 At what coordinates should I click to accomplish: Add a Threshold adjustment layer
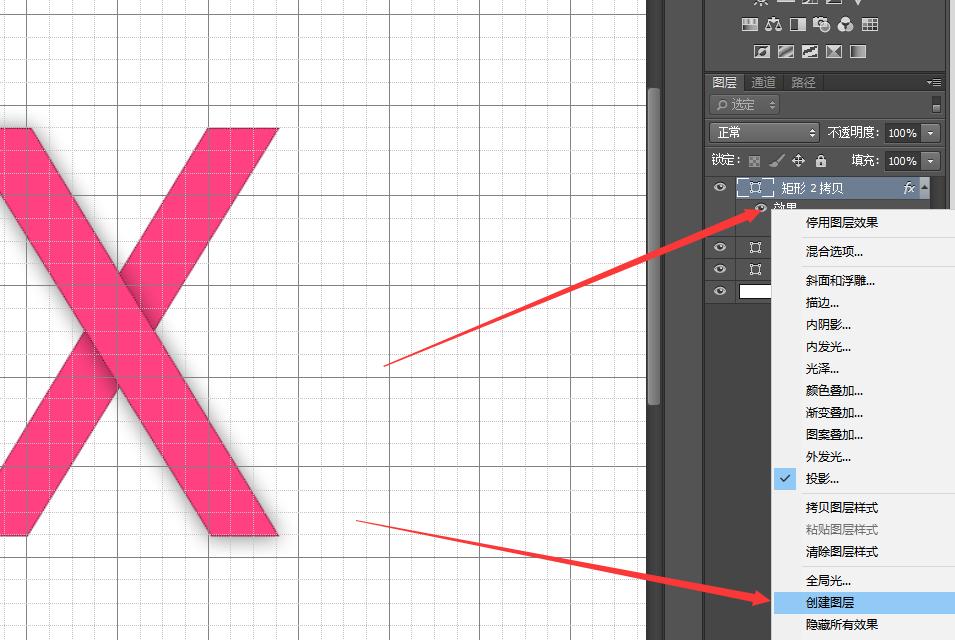click(x=809, y=52)
